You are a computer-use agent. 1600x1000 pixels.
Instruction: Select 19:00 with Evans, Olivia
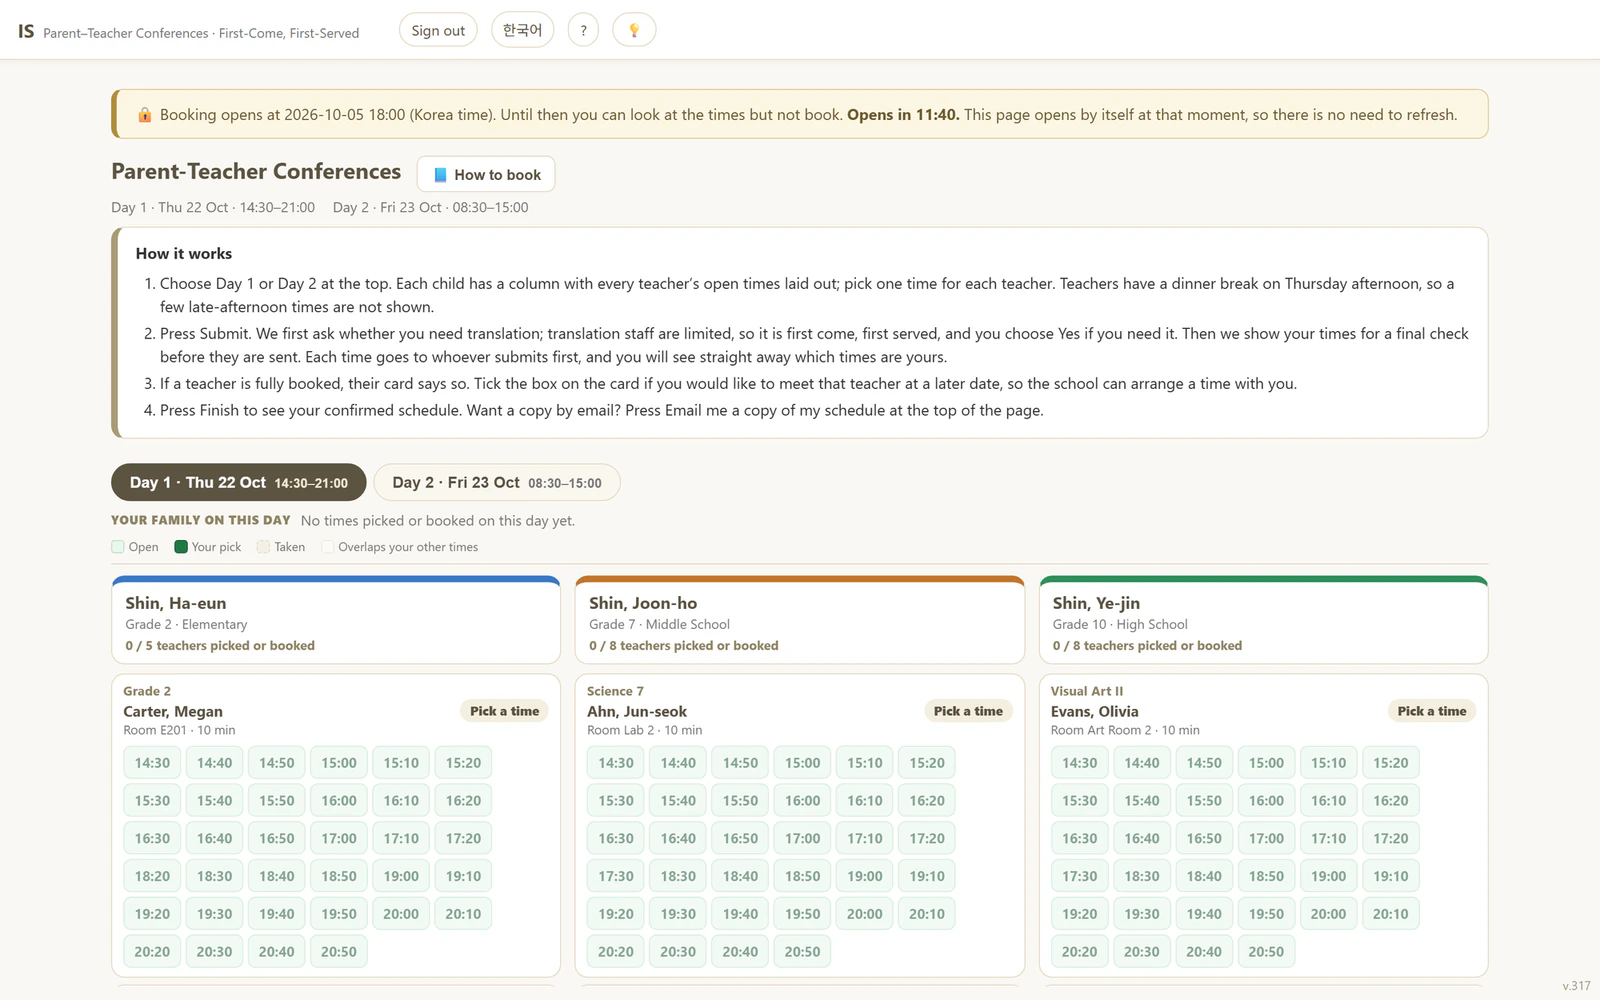pyautogui.click(x=1328, y=876)
